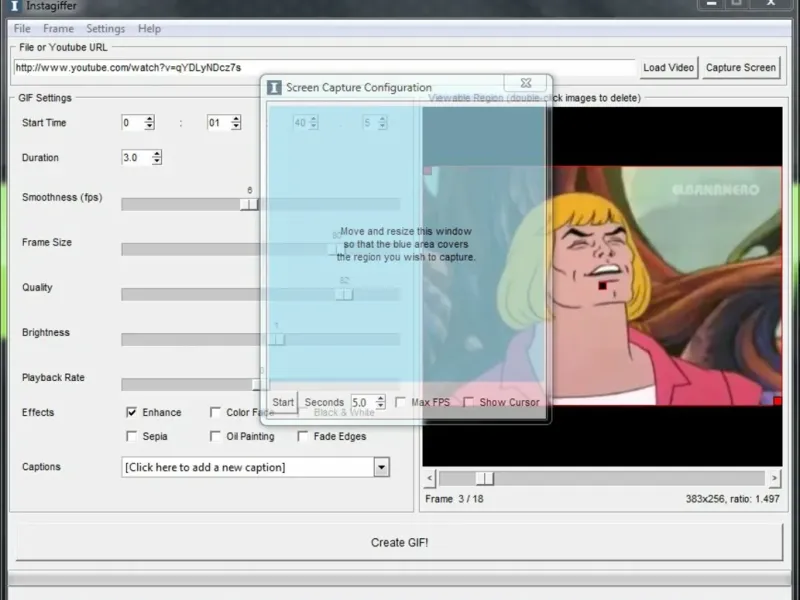Screen dimensions: 800x600
Task: Enable the Sepia effect checkbox
Action: (132, 436)
